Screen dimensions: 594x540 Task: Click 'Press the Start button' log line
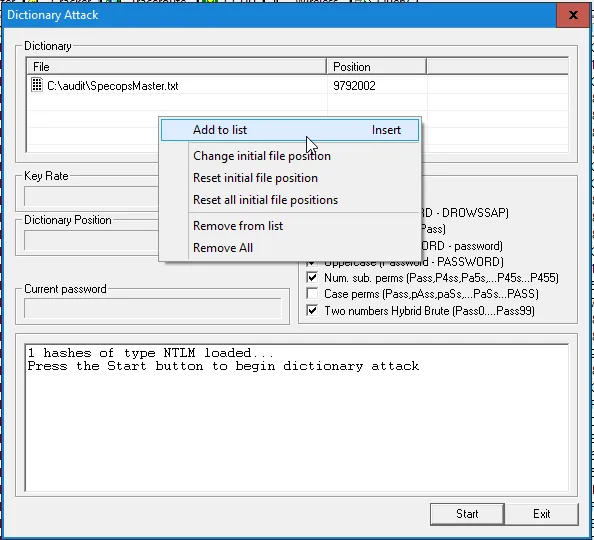coord(224,366)
